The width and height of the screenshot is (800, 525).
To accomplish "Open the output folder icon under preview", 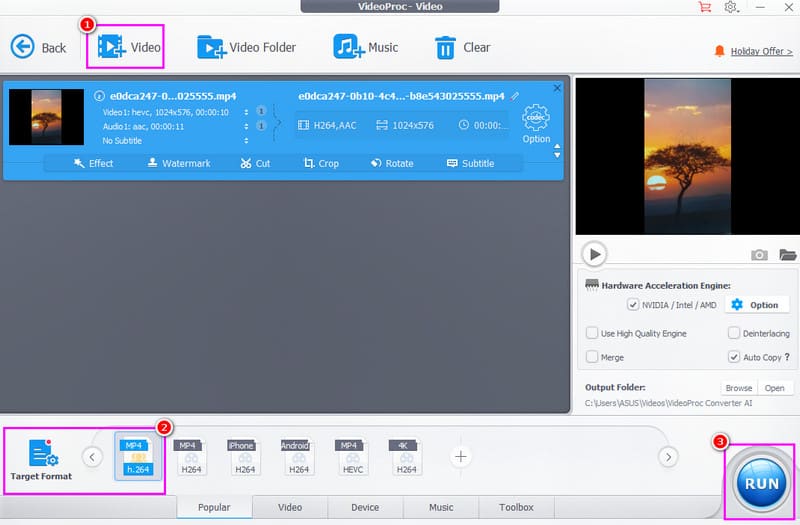I will [x=787, y=255].
